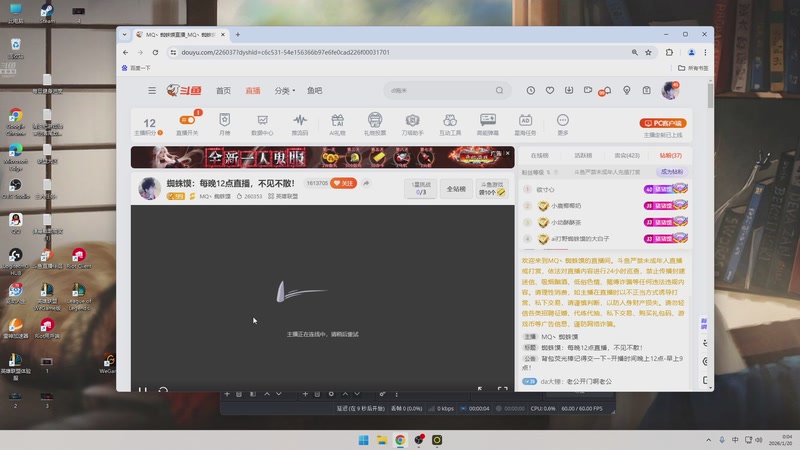Switch to the 贵宾(423) tab
800x450 pixels.
pos(627,156)
